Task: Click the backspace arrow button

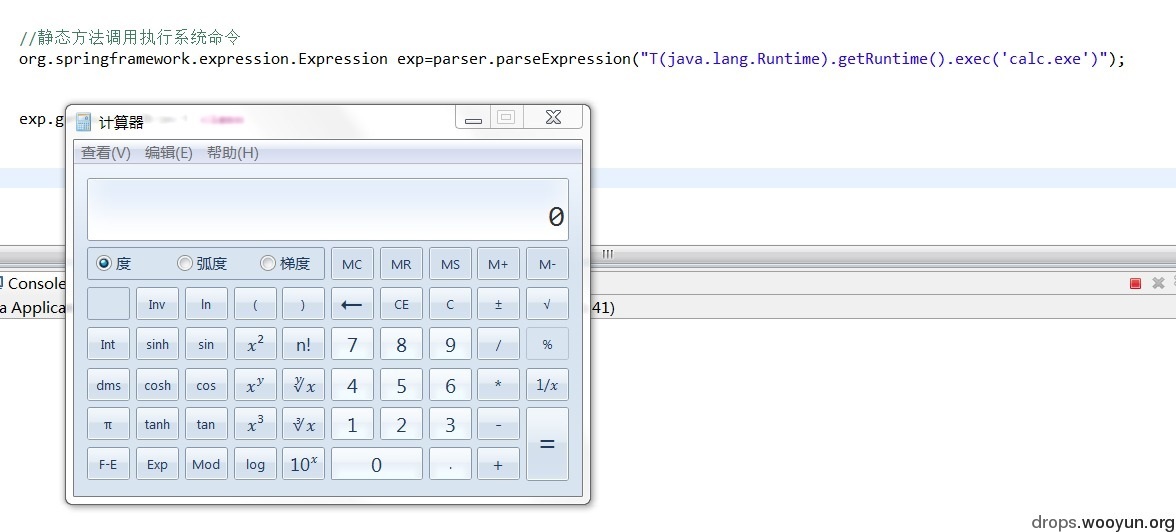Action: (x=352, y=304)
